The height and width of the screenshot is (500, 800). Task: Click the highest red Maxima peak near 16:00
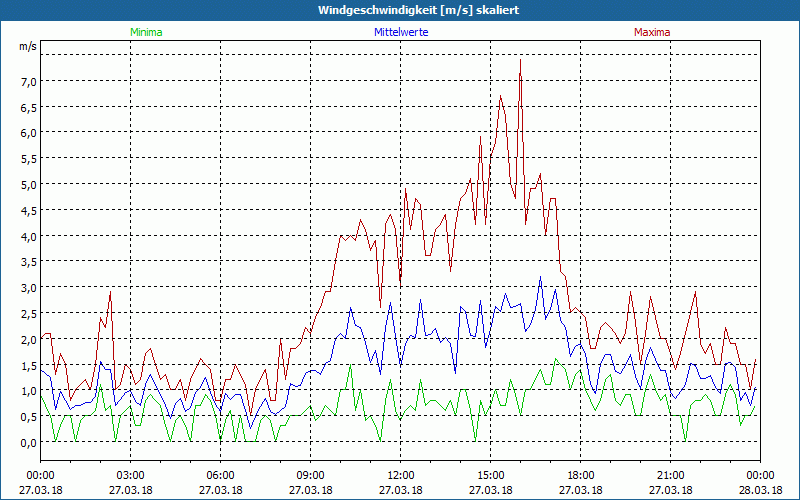click(520, 60)
